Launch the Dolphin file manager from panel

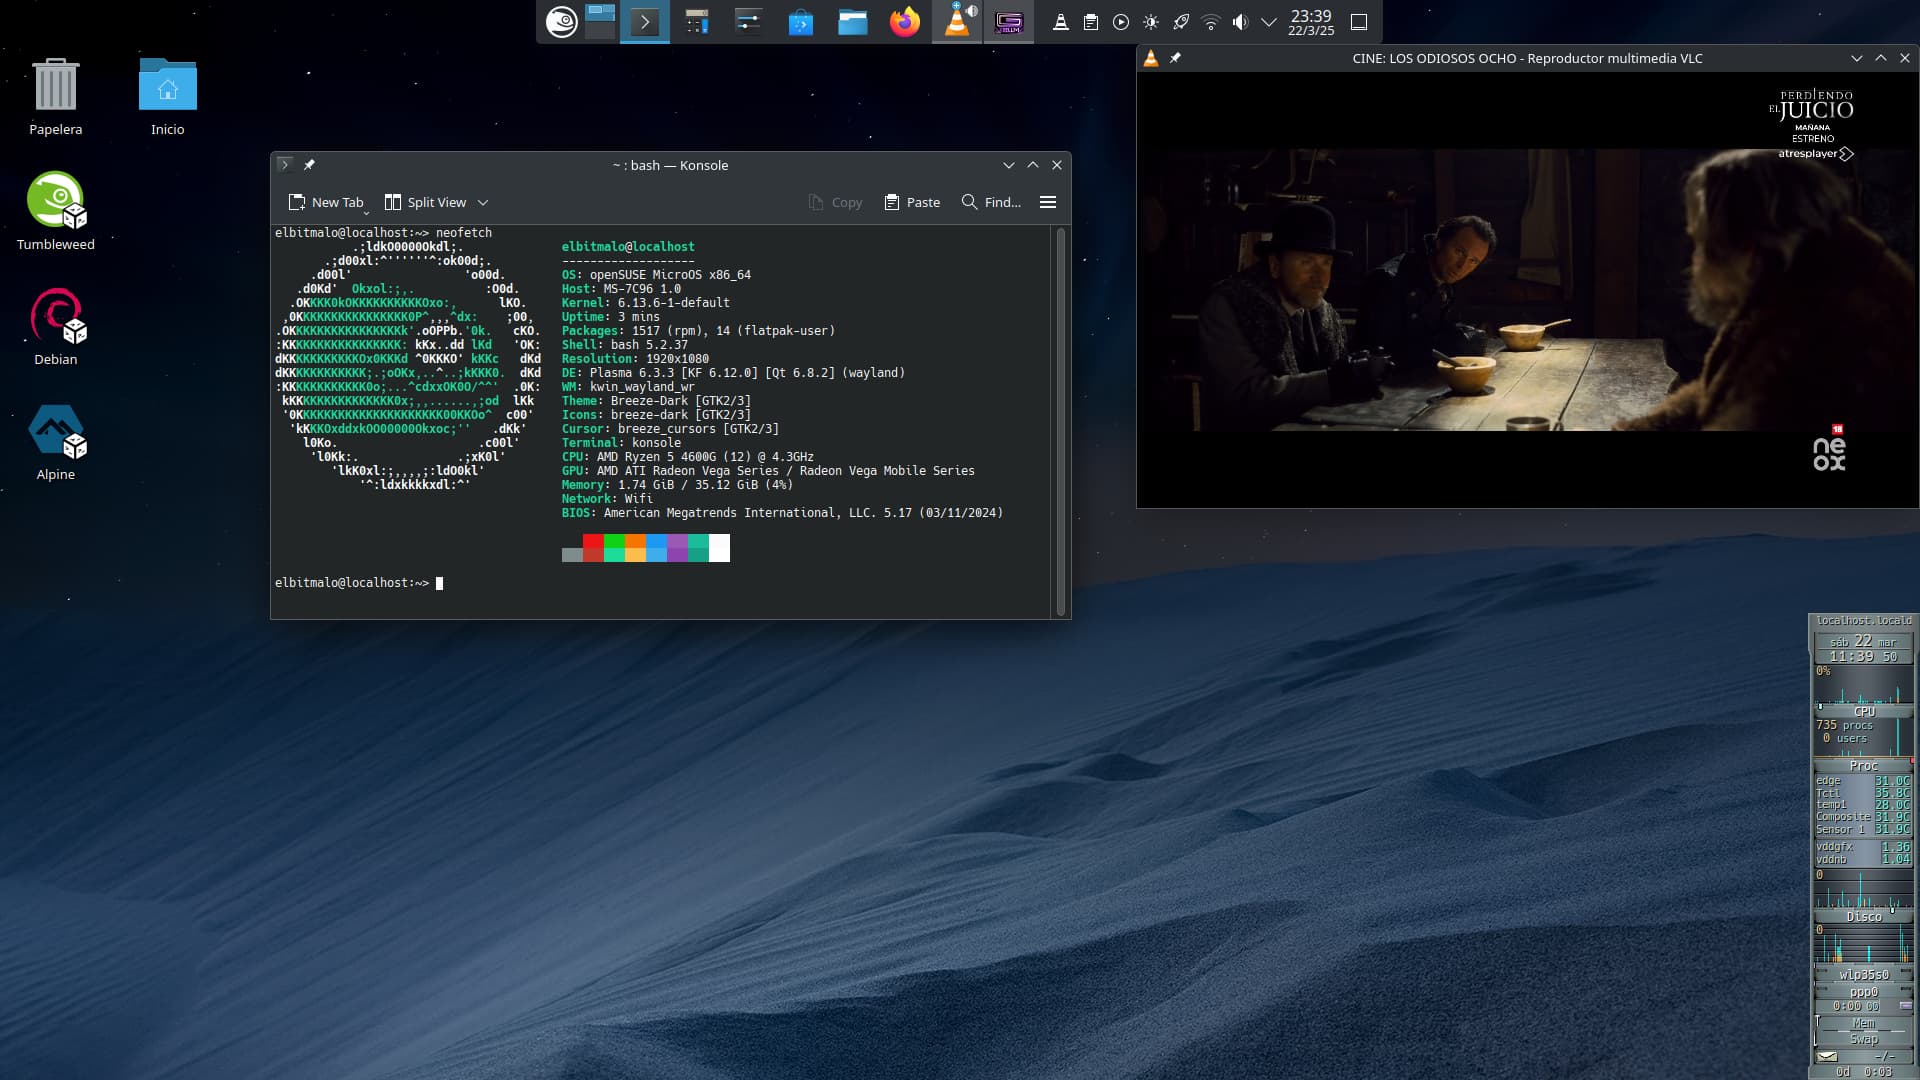(x=852, y=22)
